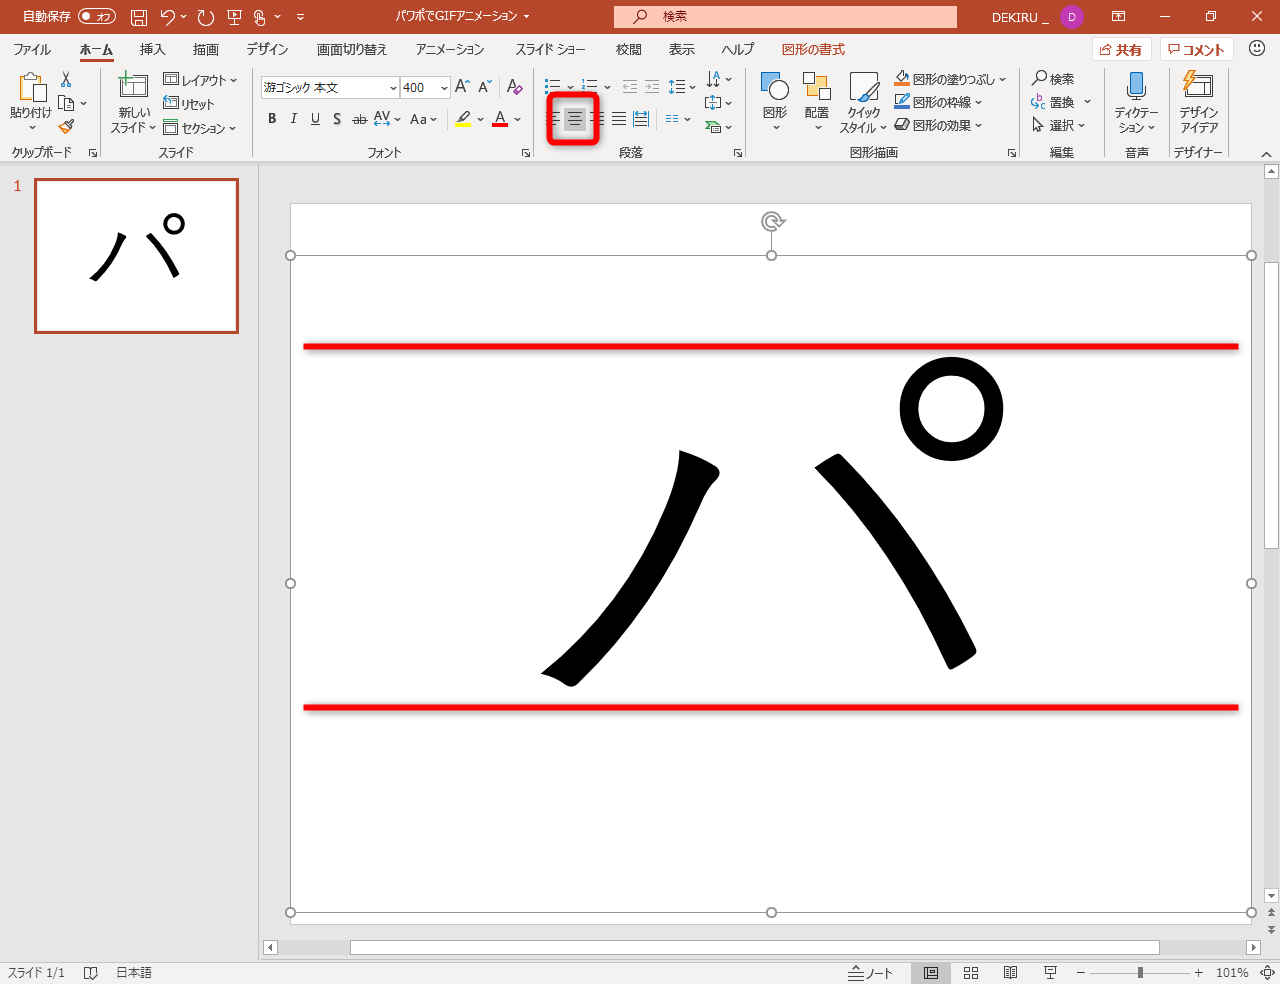Click the 検索 find button in ribbon
Viewport: 1280px width, 984px height.
click(x=1053, y=79)
